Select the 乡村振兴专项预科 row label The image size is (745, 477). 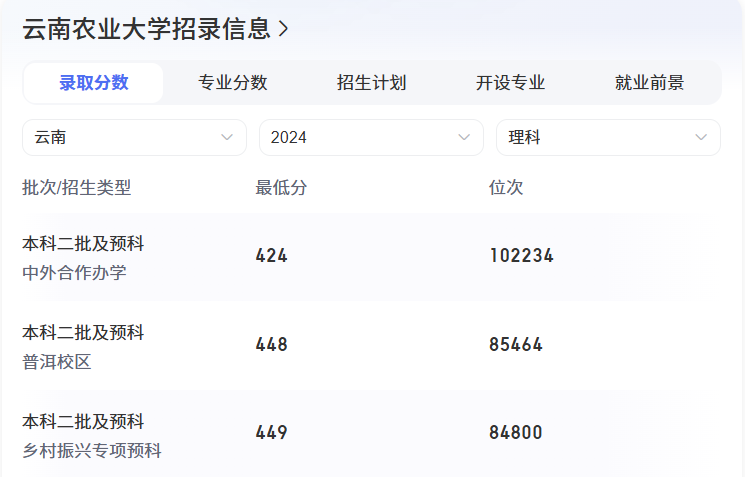[x=92, y=450]
